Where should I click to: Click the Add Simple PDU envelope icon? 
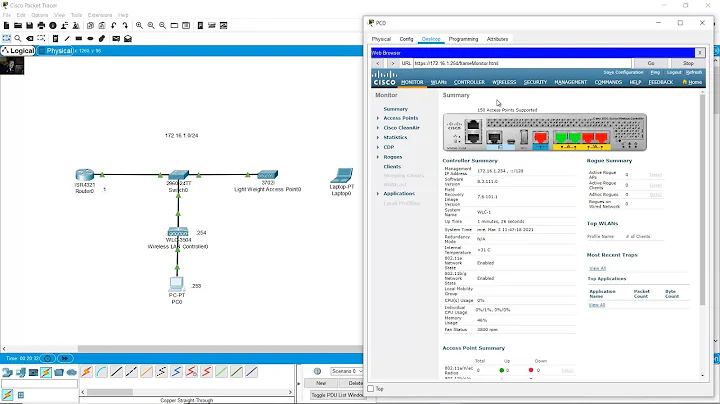pyautogui.click(x=116, y=39)
